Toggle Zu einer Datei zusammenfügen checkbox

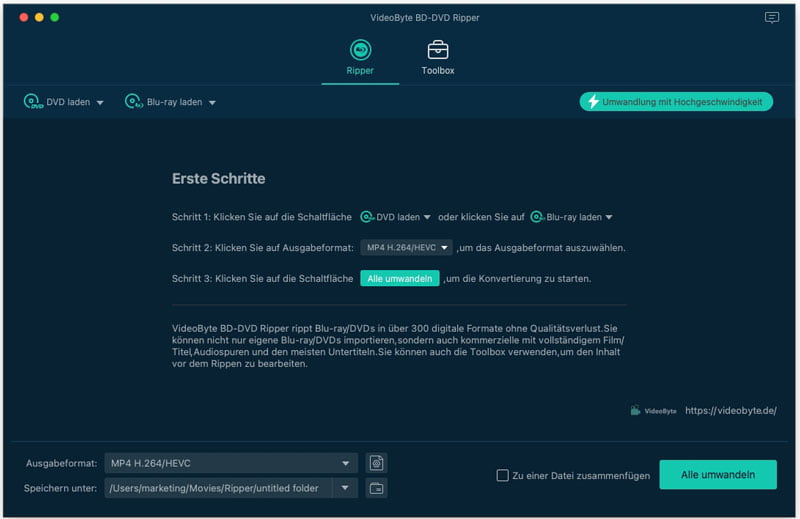click(x=503, y=475)
